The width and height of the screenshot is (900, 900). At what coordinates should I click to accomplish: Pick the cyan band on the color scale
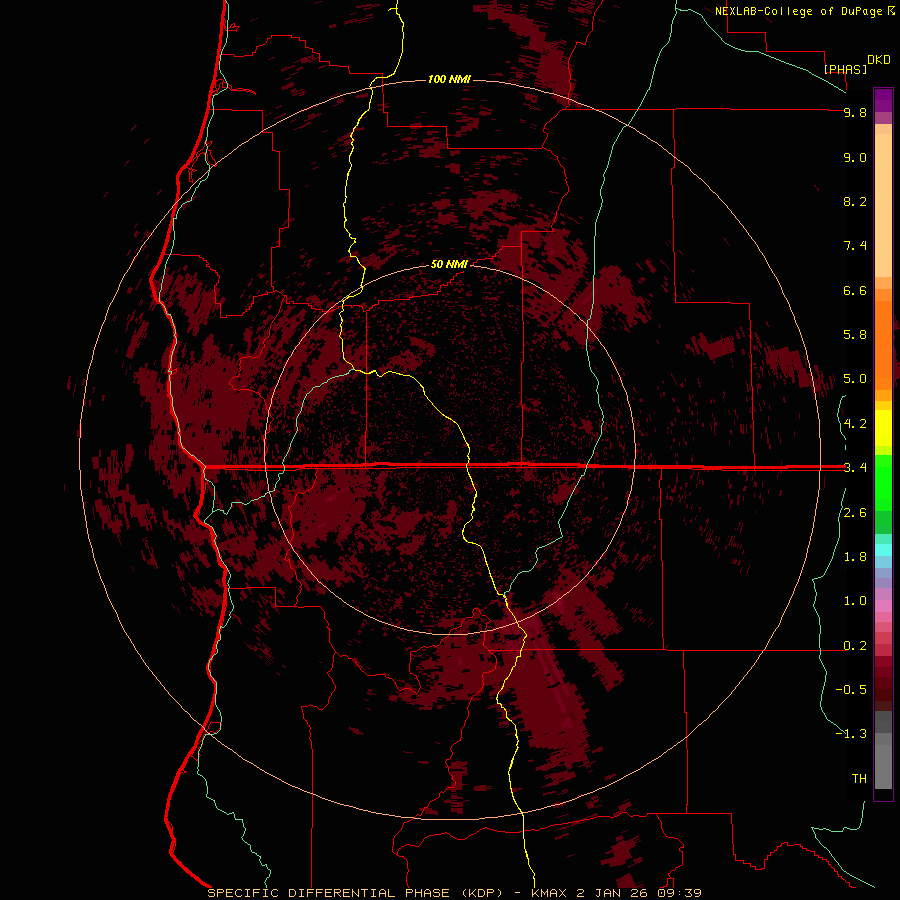coord(883,550)
